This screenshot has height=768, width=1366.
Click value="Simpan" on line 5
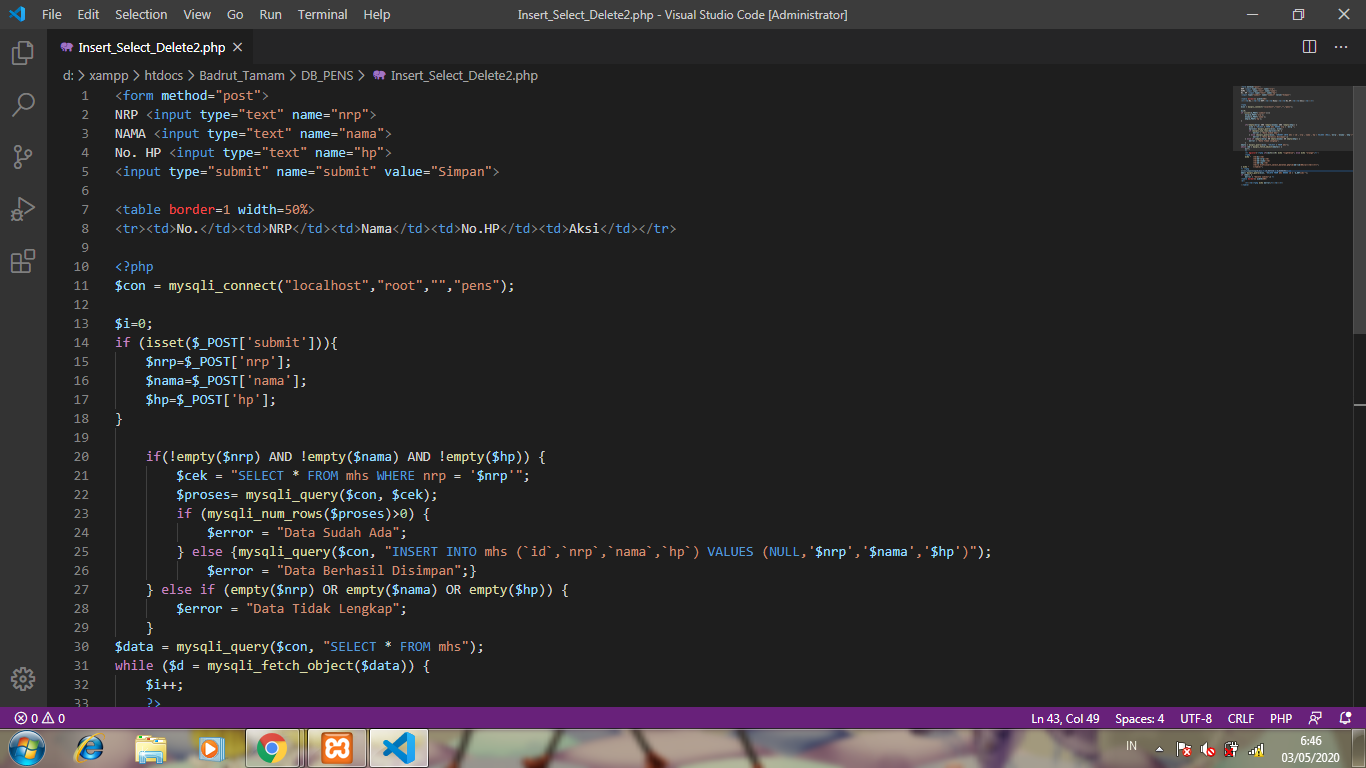point(438,172)
